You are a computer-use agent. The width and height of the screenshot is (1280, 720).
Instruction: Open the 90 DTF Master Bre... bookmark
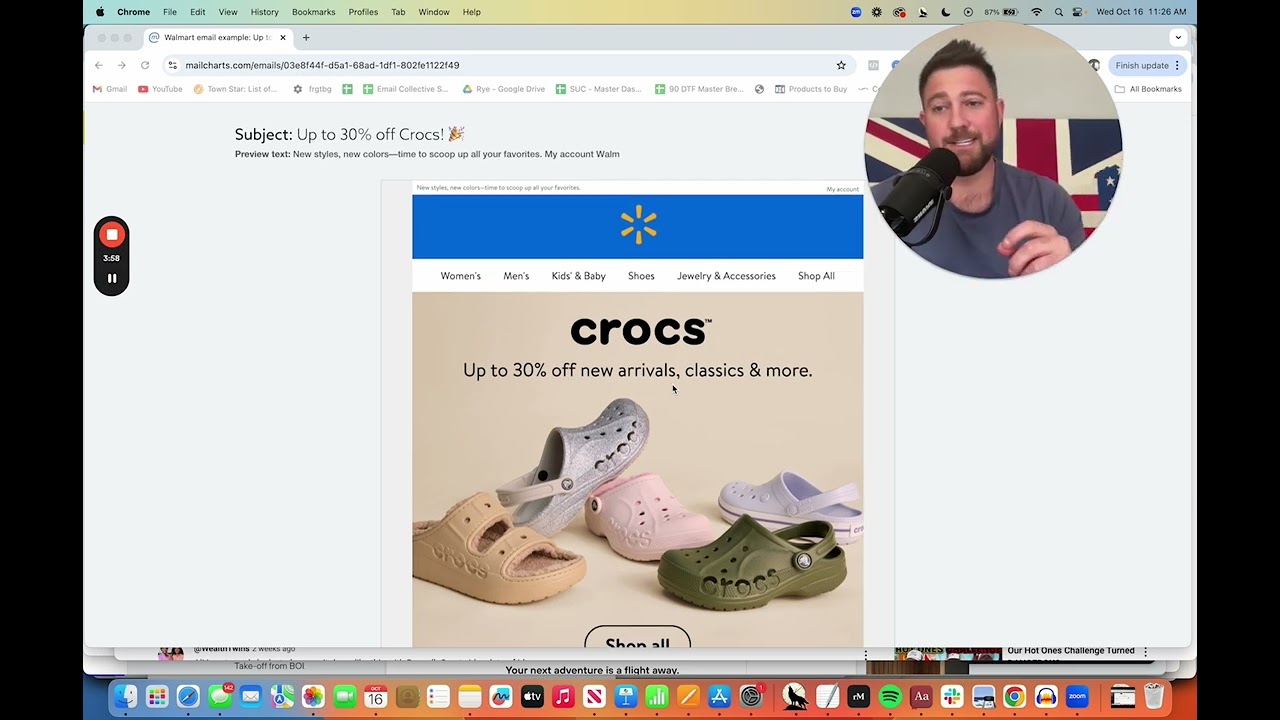(x=699, y=89)
